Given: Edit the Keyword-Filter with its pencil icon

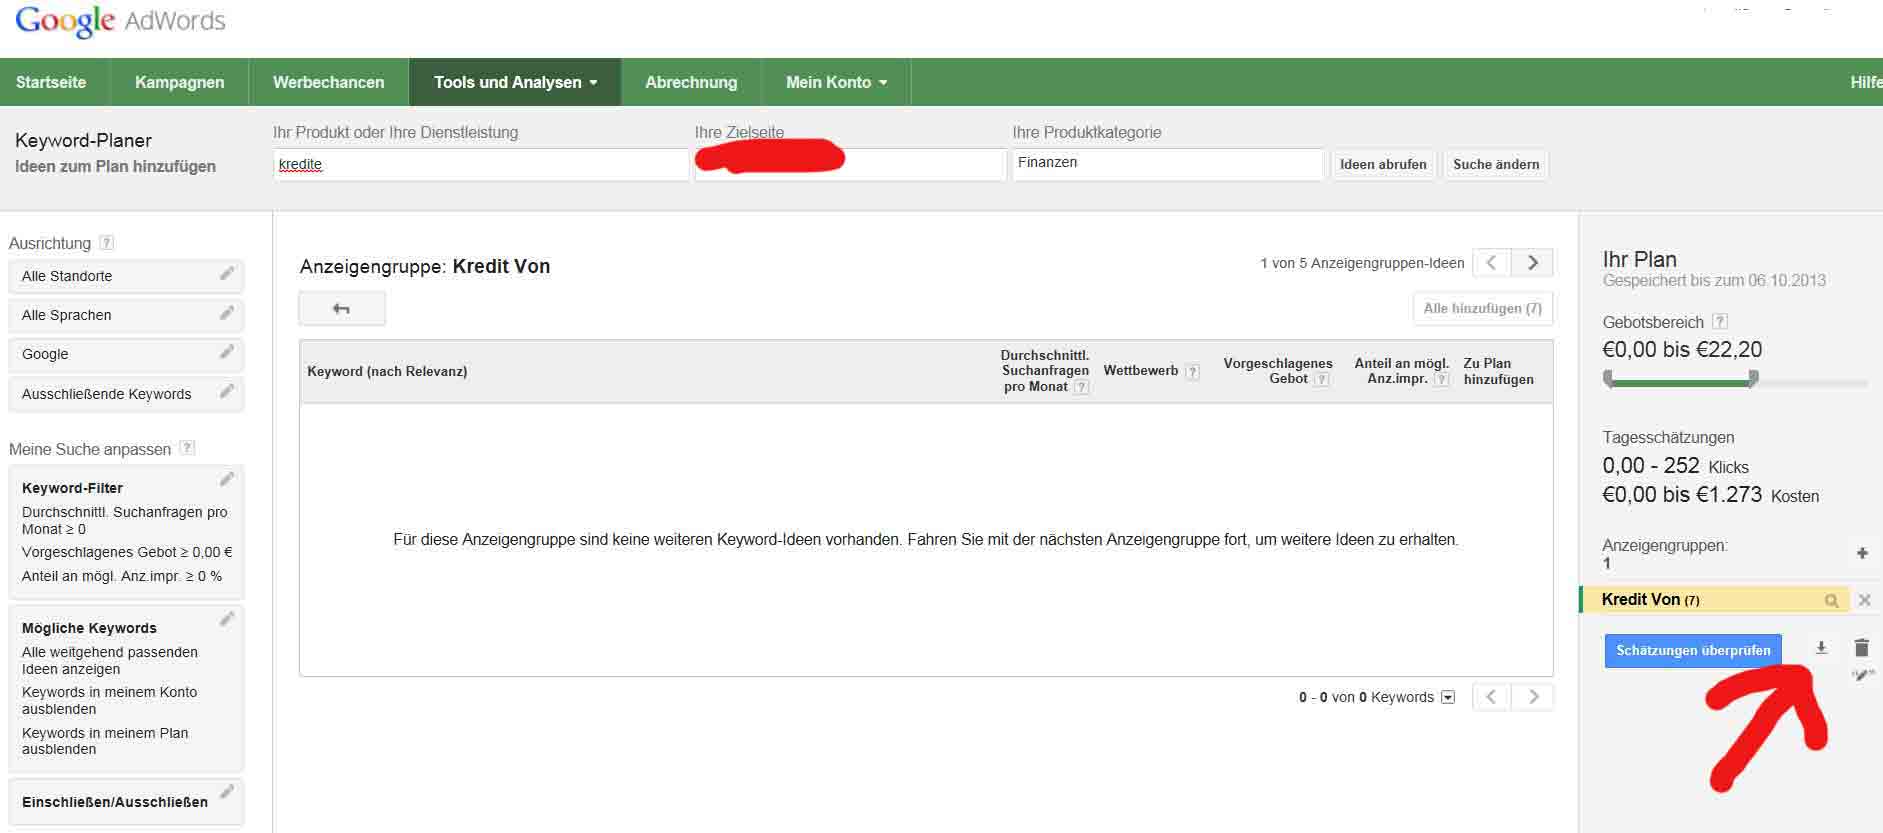Looking at the screenshot, I should (x=227, y=479).
